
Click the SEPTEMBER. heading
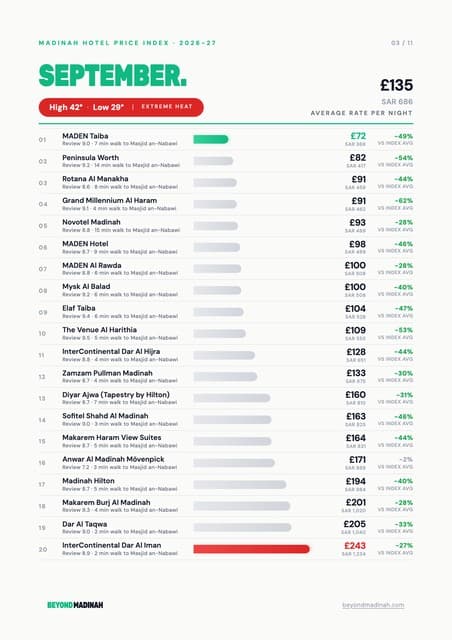[113, 76]
